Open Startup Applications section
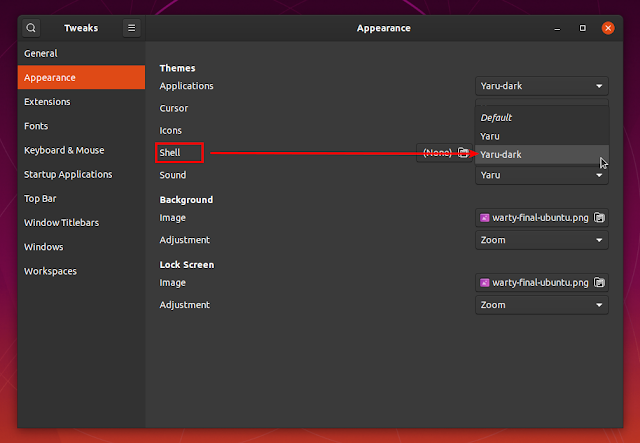Screen dimensions: 640x443 (x=81, y=174)
